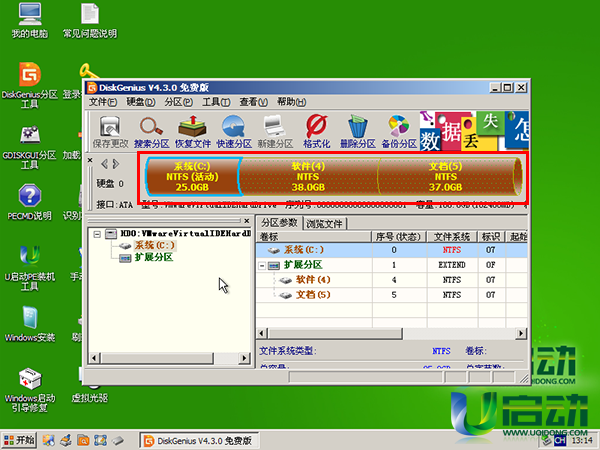Click the 标识 column header
The height and width of the screenshot is (450, 600).
[491, 237]
